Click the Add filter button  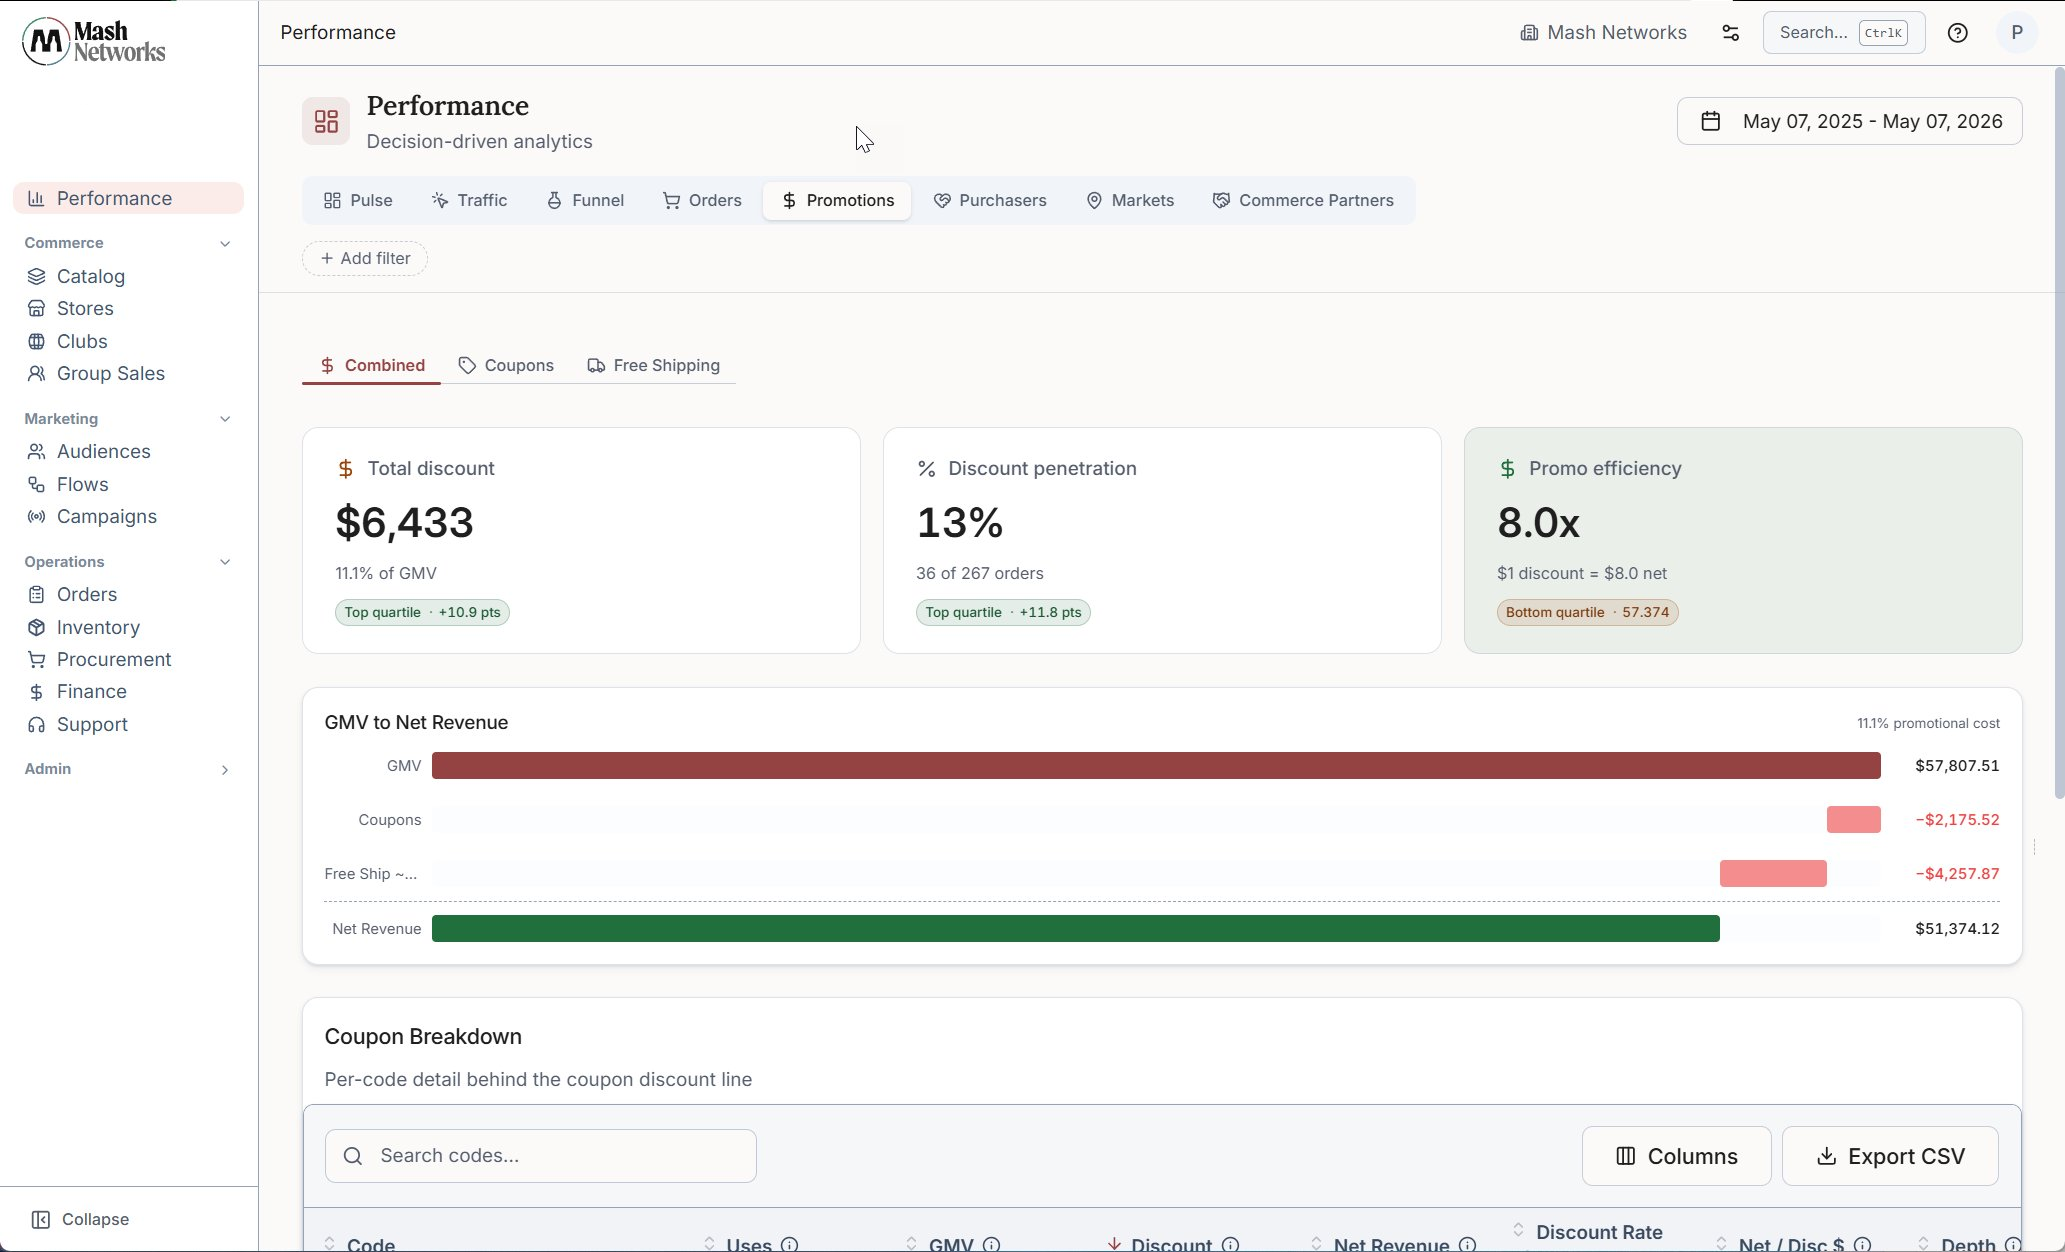pos(365,258)
